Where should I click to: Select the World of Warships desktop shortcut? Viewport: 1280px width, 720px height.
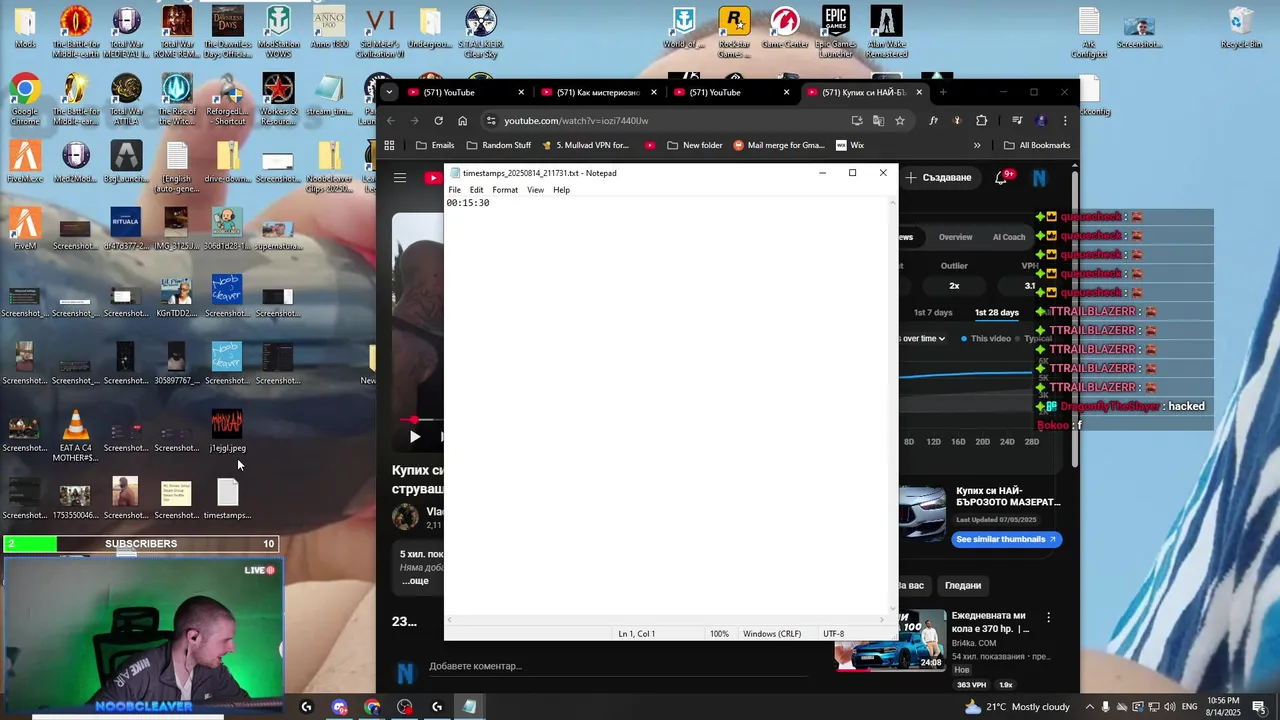click(x=684, y=27)
